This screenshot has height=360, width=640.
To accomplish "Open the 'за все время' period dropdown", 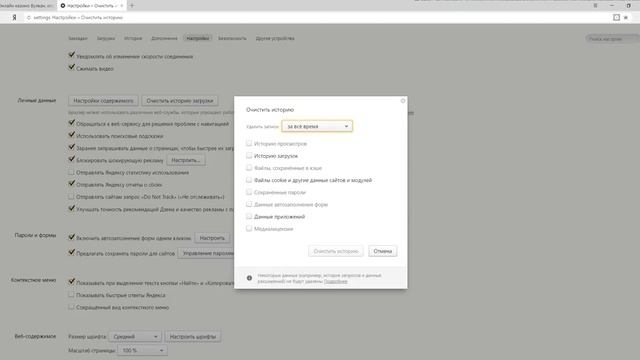I will click(317, 126).
